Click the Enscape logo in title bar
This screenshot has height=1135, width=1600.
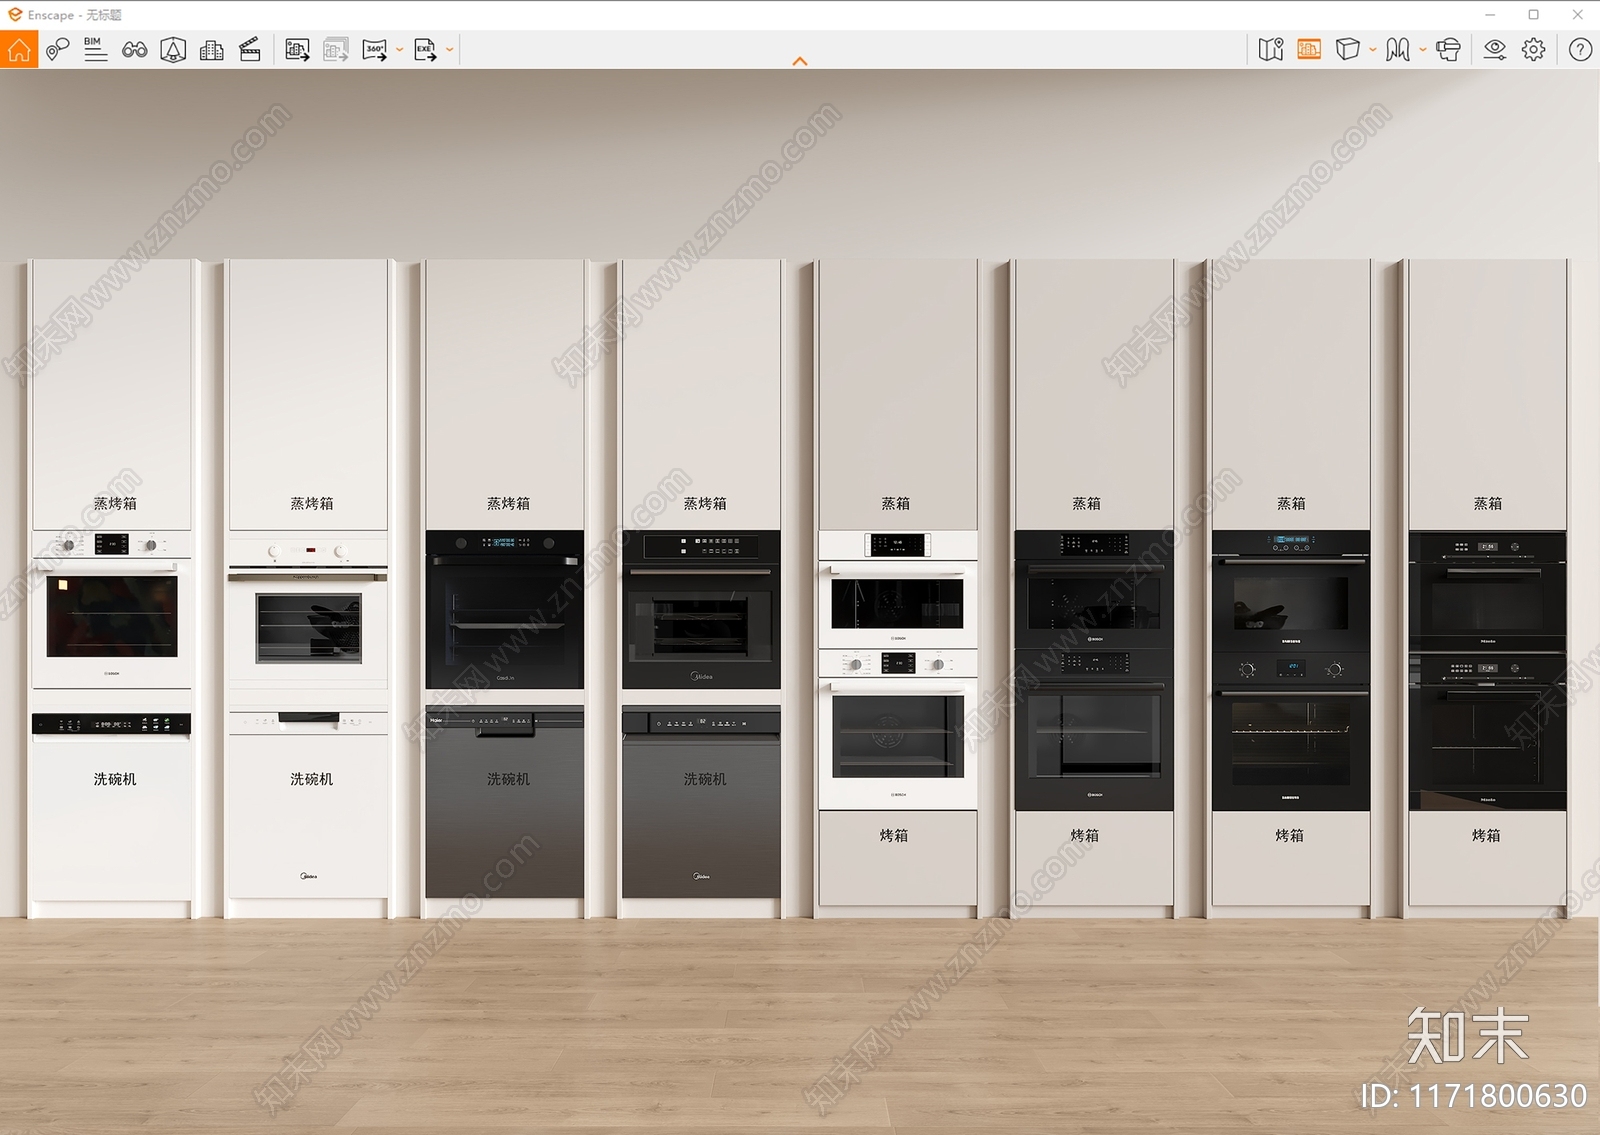pyautogui.click(x=14, y=14)
